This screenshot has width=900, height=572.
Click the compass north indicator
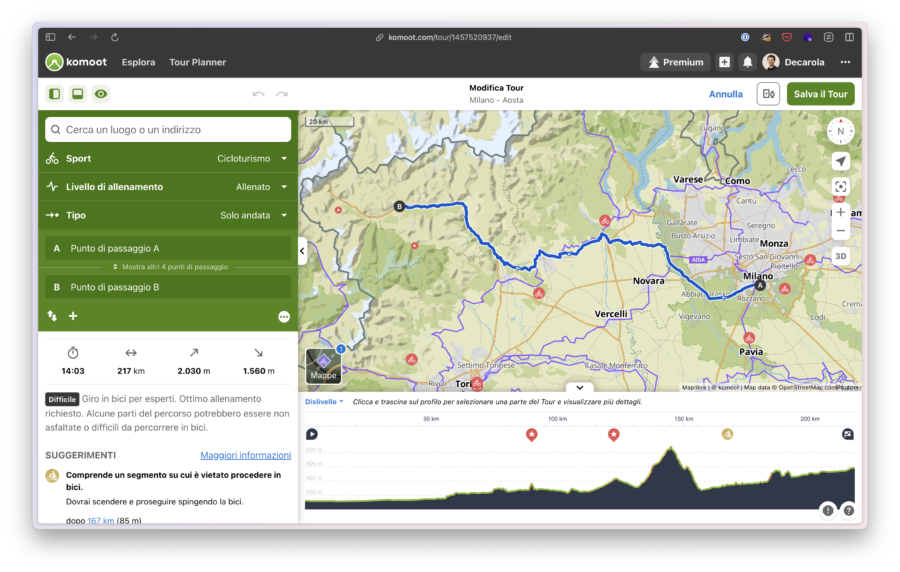pos(840,131)
